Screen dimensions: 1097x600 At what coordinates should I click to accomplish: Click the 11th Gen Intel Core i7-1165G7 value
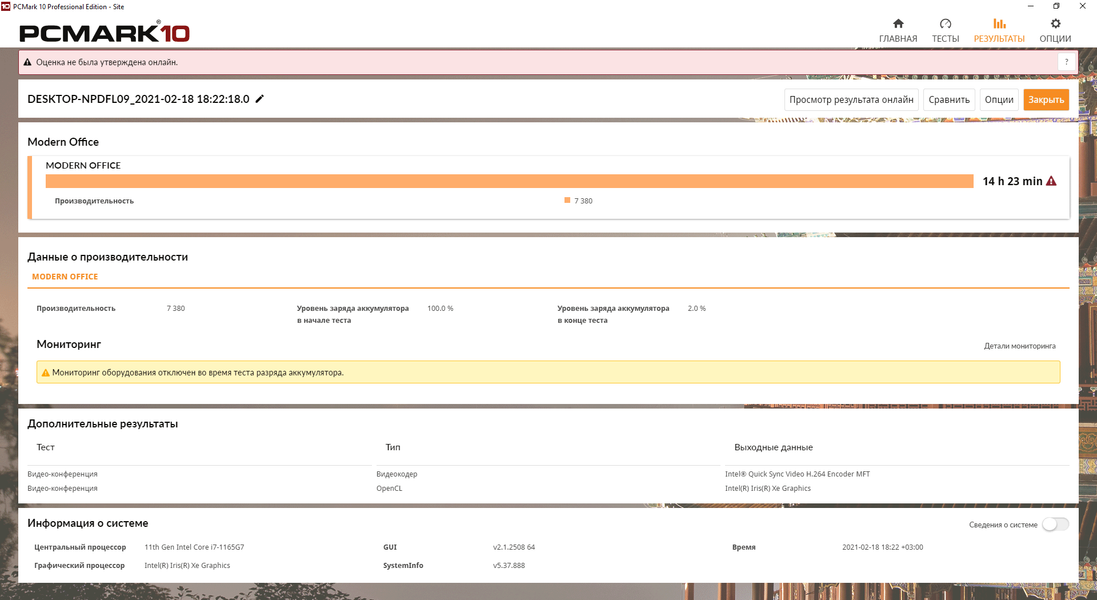click(x=194, y=548)
